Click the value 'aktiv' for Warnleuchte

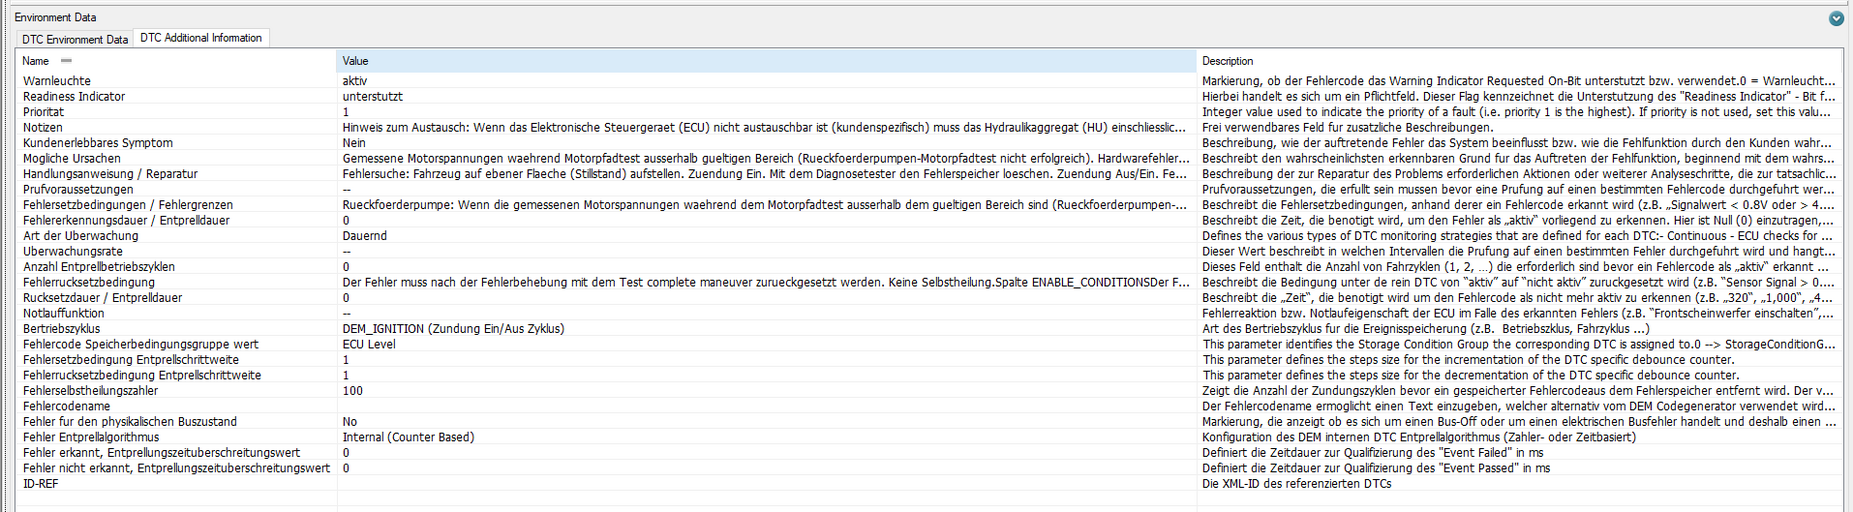click(x=355, y=81)
